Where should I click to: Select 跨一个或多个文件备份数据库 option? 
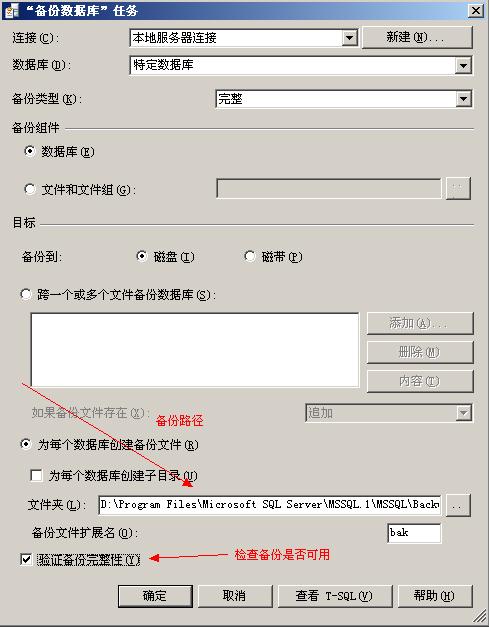[26, 295]
